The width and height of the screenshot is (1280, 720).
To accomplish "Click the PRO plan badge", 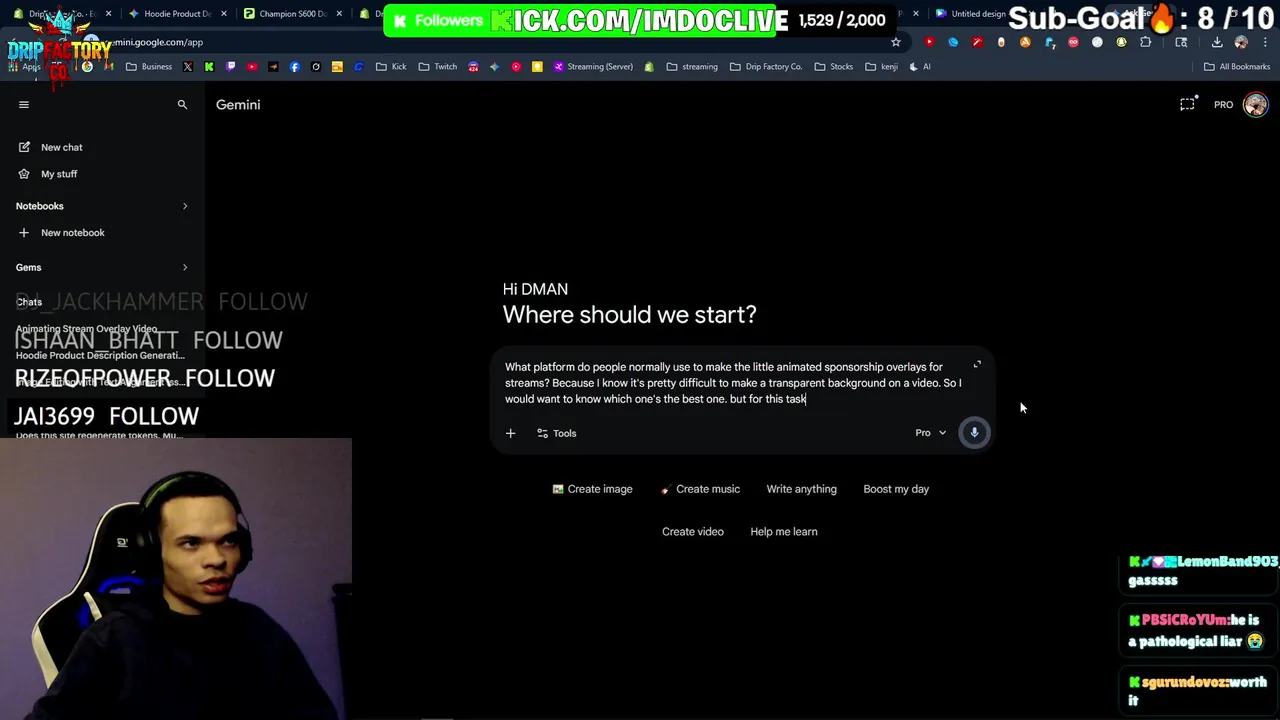I will [x=1223, y=105].
